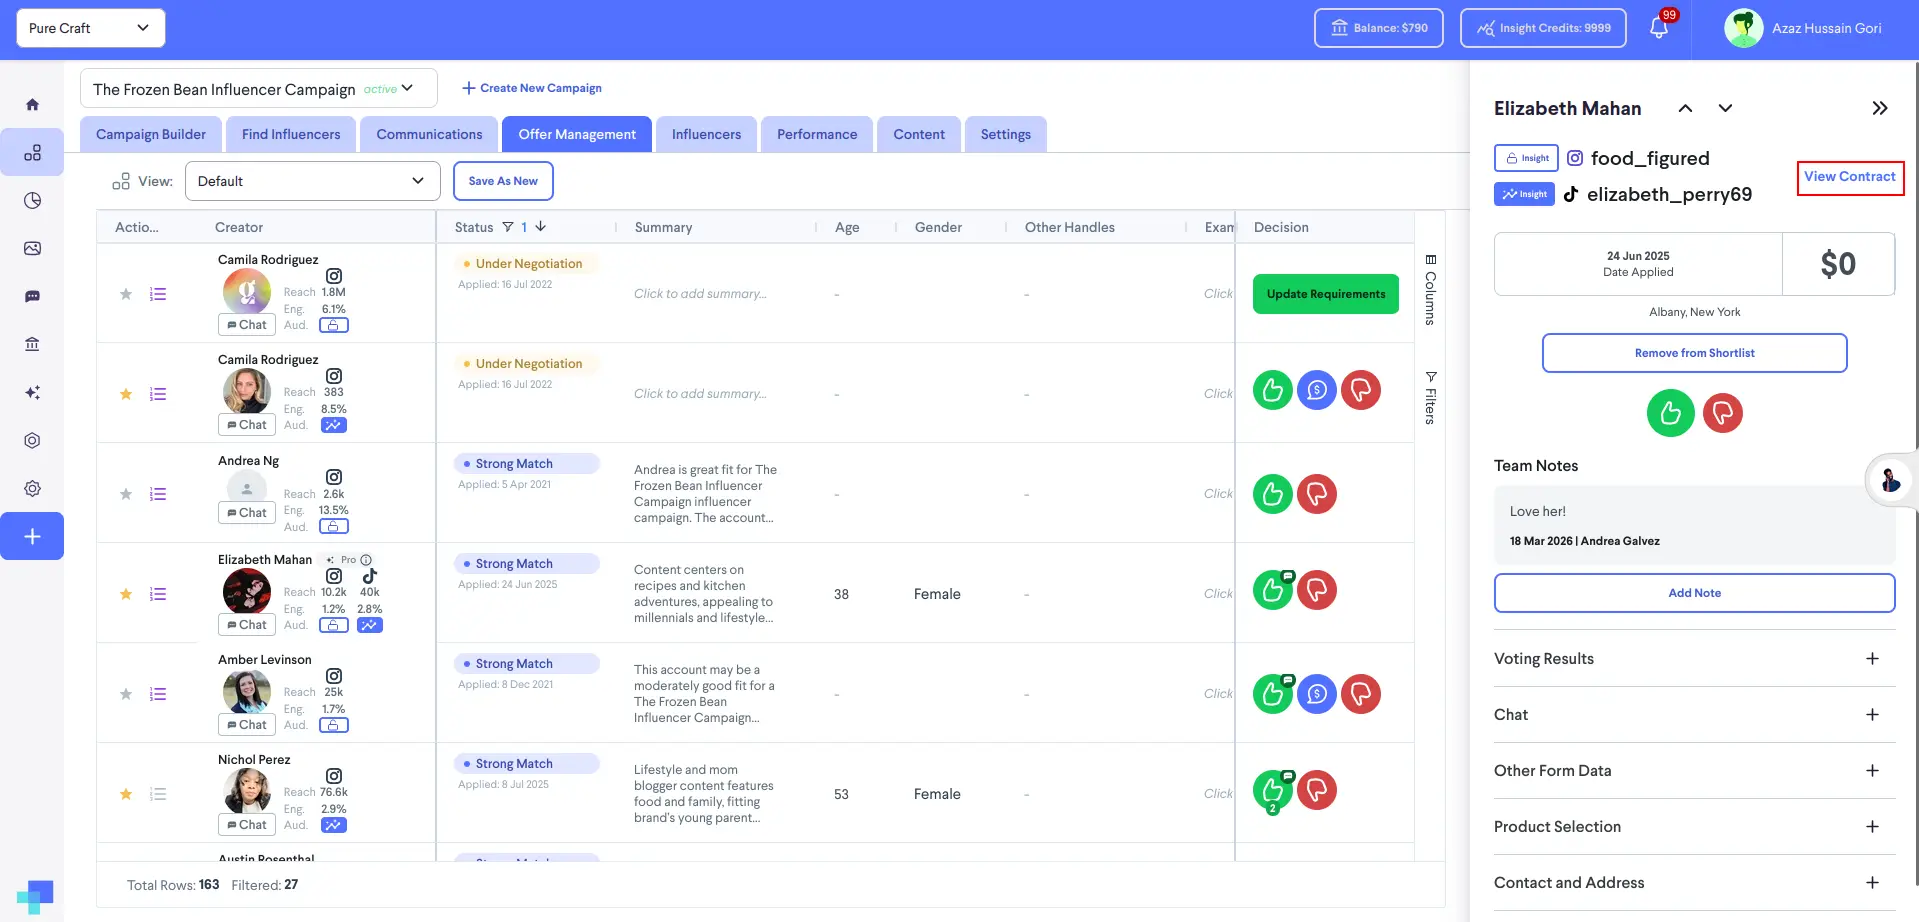The height and width of the screenshot is (922, 1919).
Task: Expand Voting Results section
Action: [x=1694, y=659]
